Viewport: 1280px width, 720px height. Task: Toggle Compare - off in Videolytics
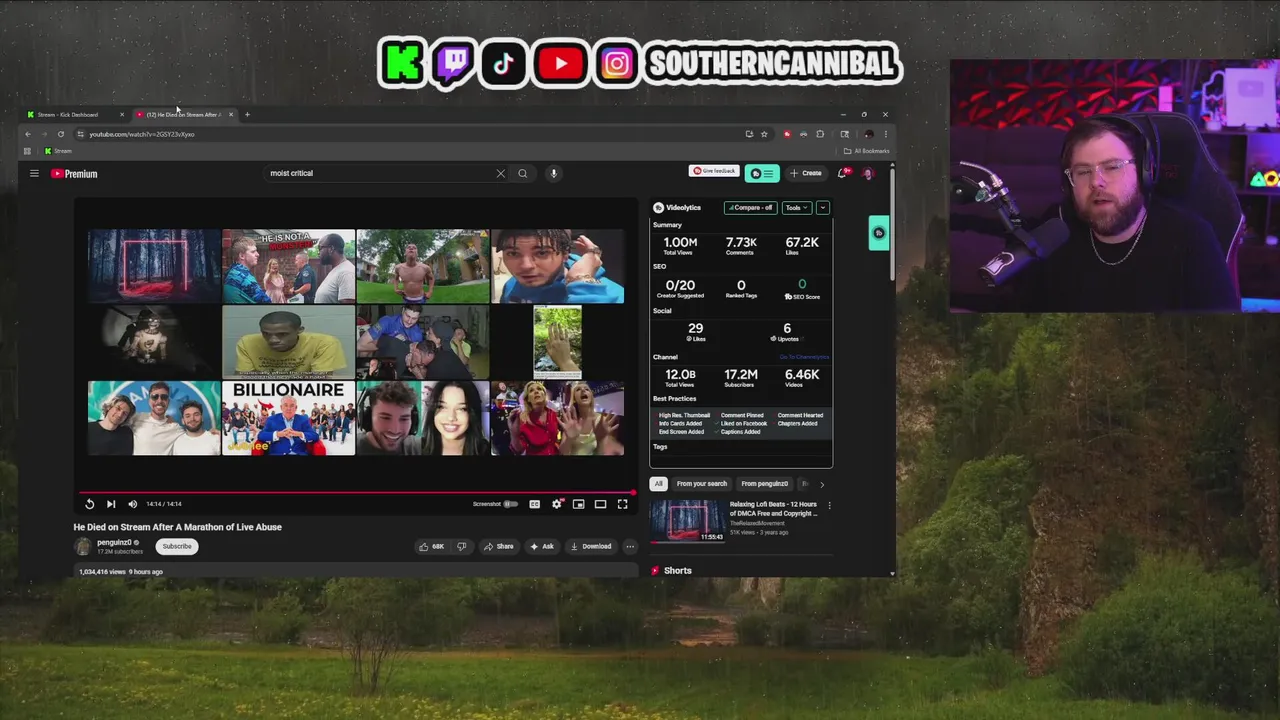click(751, 207)
